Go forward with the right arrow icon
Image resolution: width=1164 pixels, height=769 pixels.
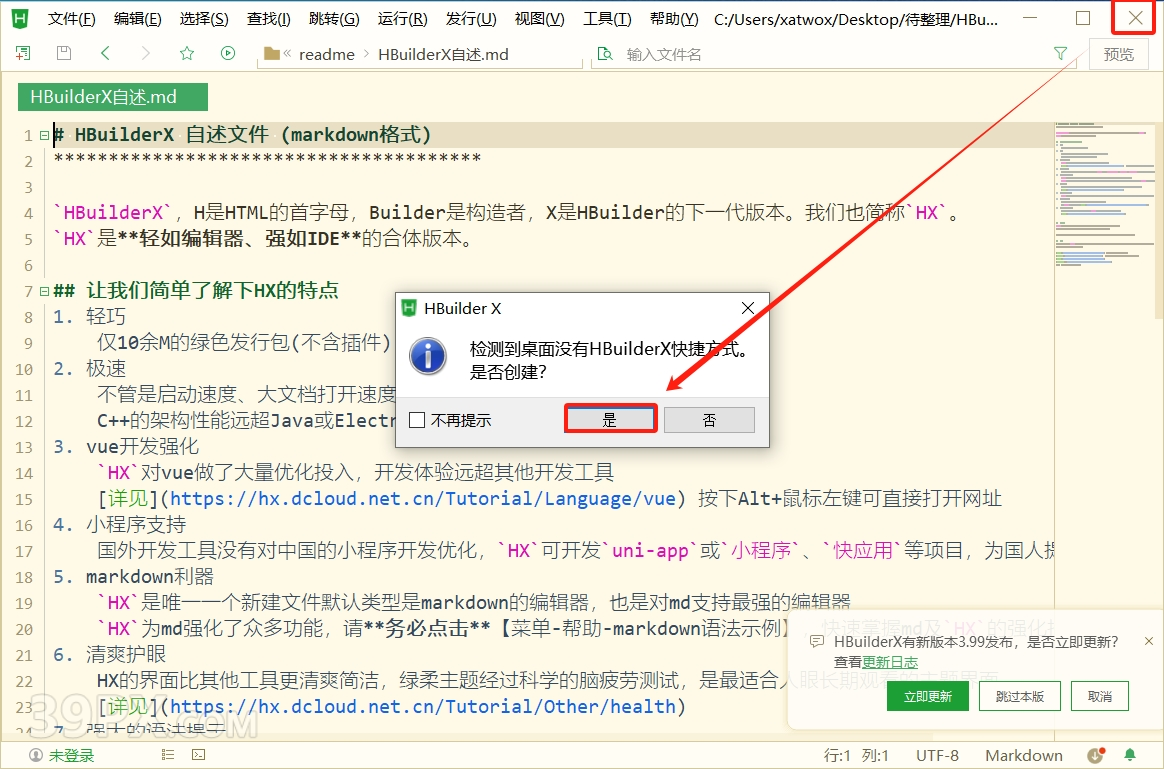click(x=146, y=53)
